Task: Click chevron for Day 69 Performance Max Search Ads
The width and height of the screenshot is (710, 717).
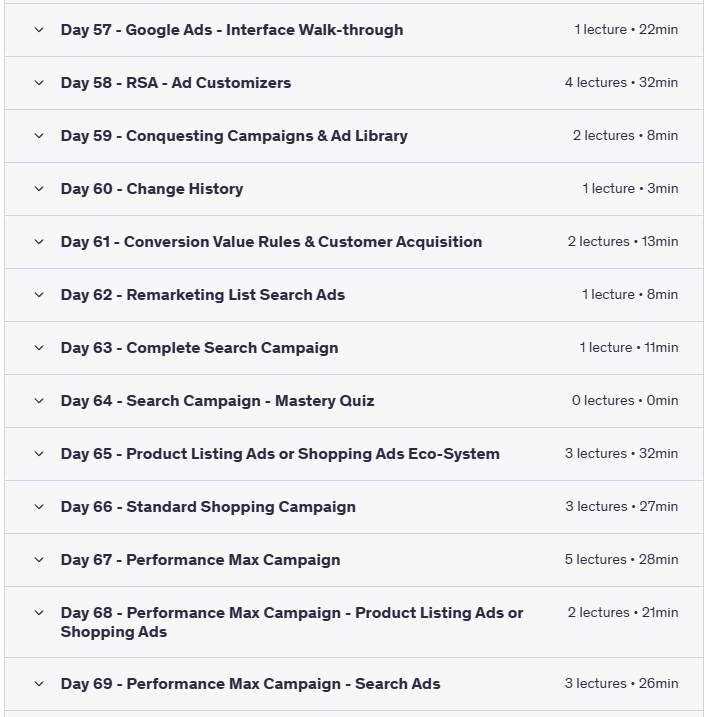Action: [39, 684]
